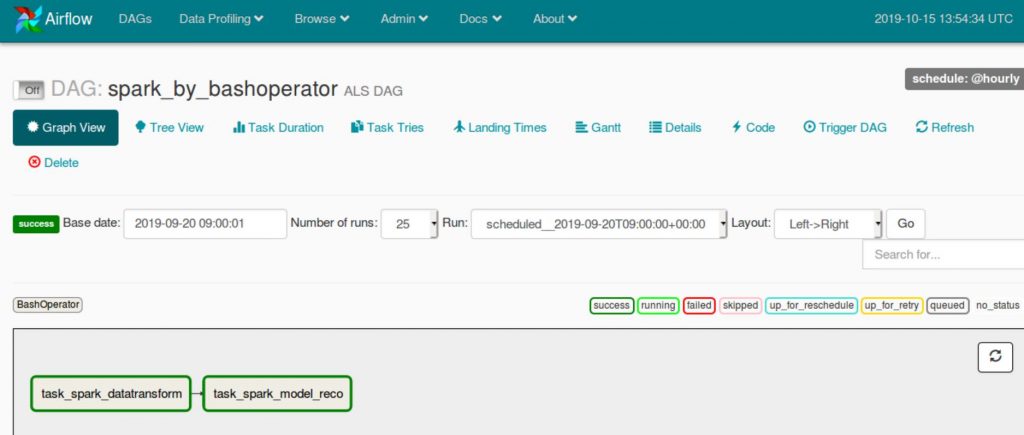
Task: Open the Layout Left->Right dropdown
Action: click(828, 224)
